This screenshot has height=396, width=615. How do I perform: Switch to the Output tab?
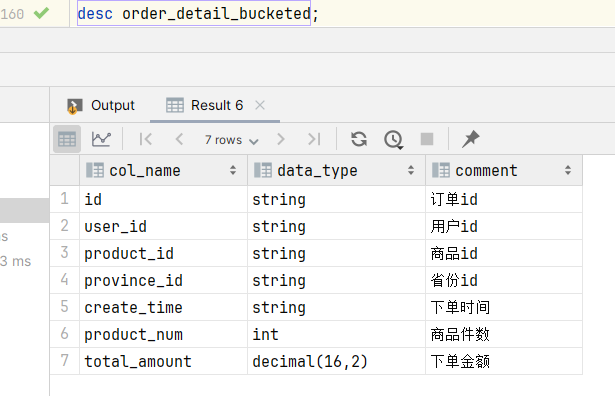101,105
